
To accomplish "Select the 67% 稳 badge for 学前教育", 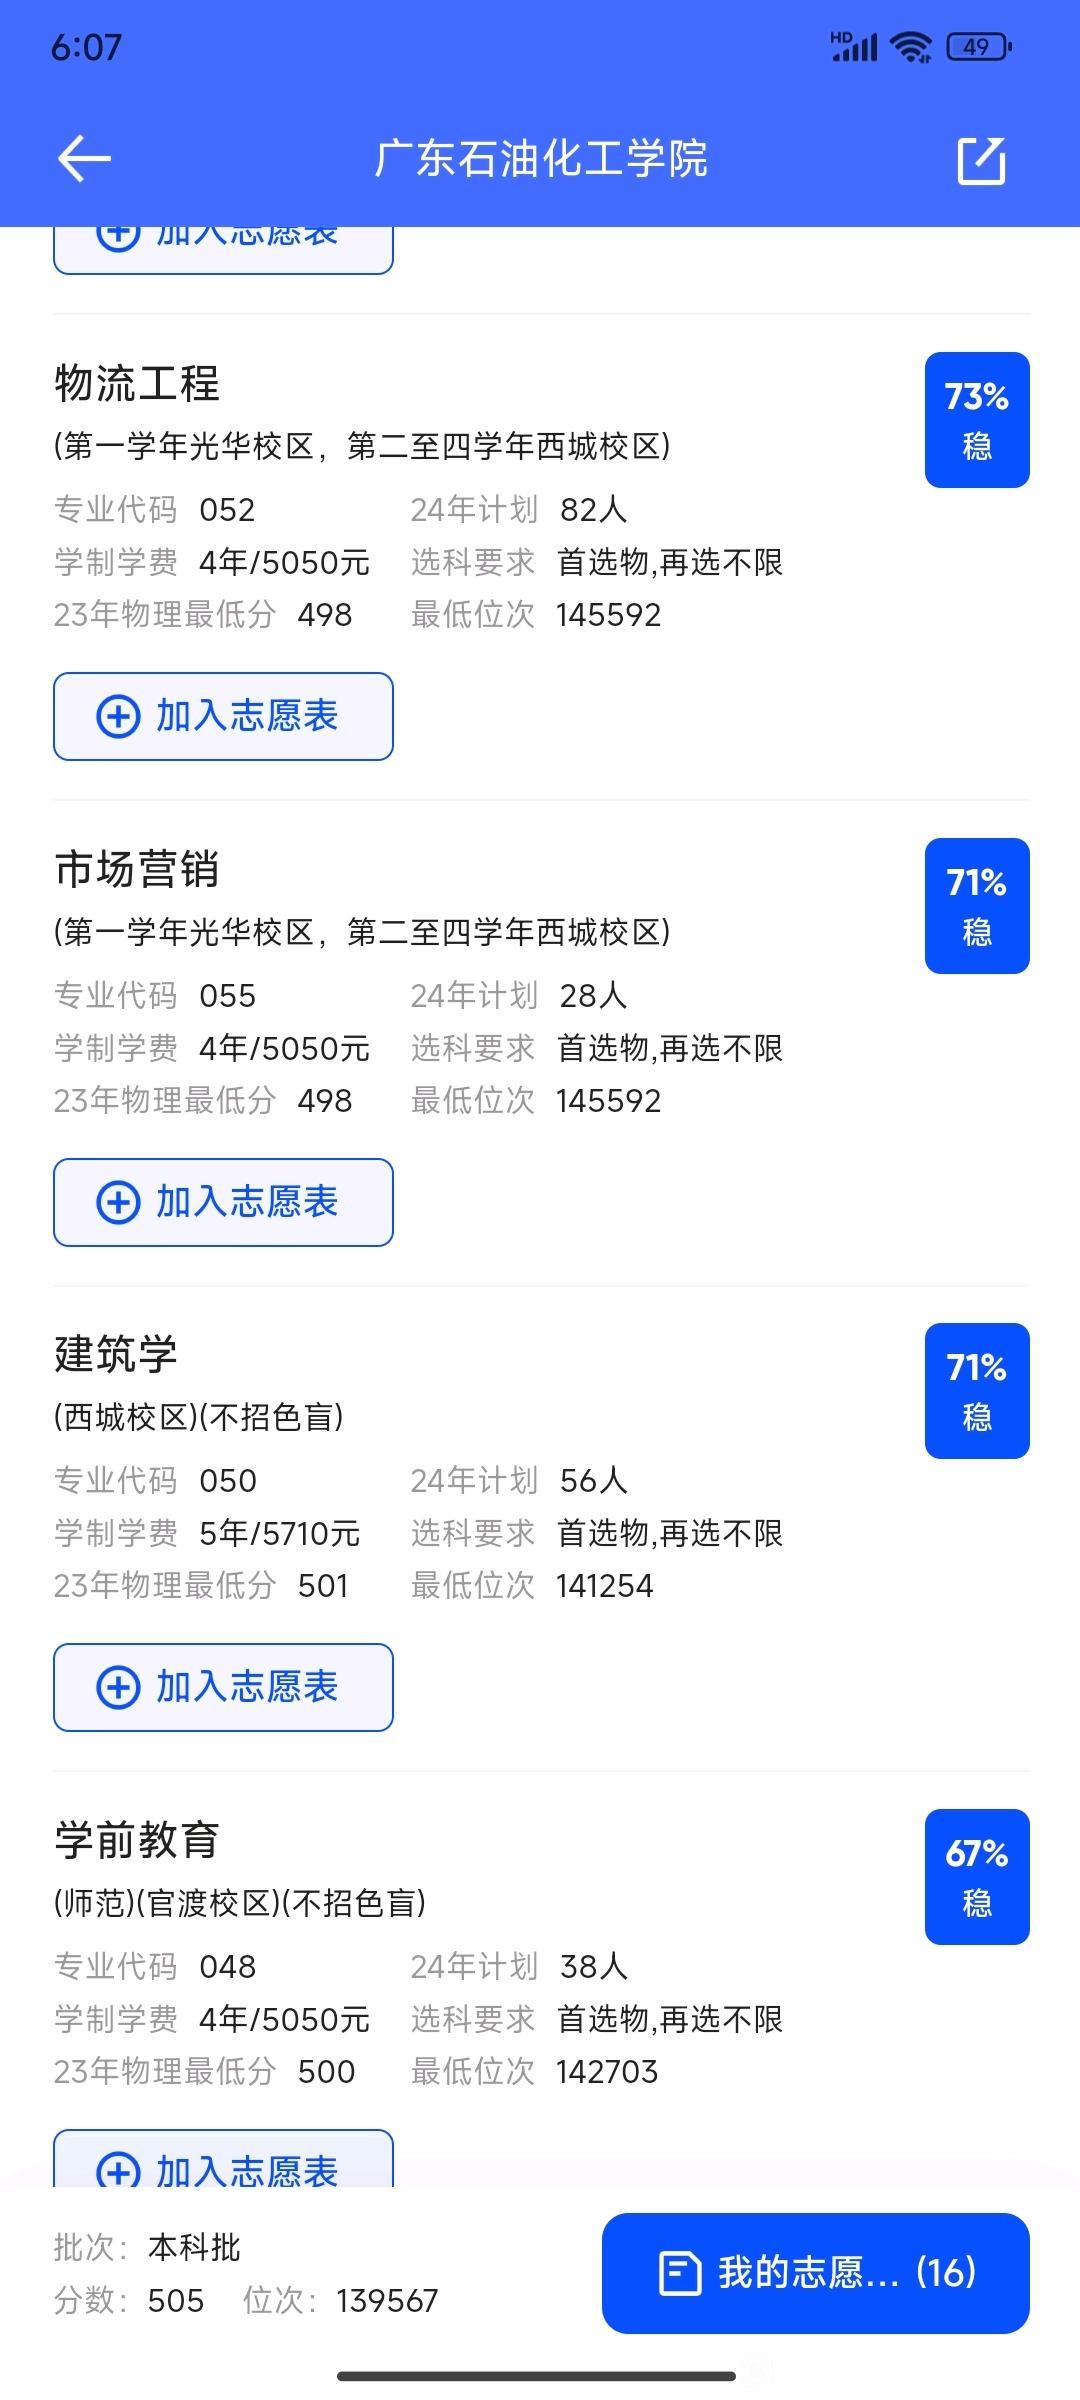I will click(x=977, y=1877).
